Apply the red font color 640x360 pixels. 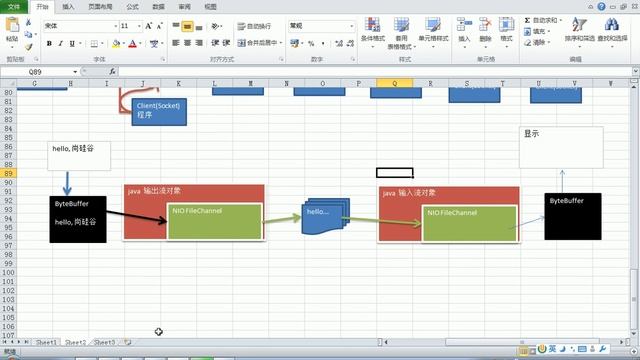click(132, 43)
